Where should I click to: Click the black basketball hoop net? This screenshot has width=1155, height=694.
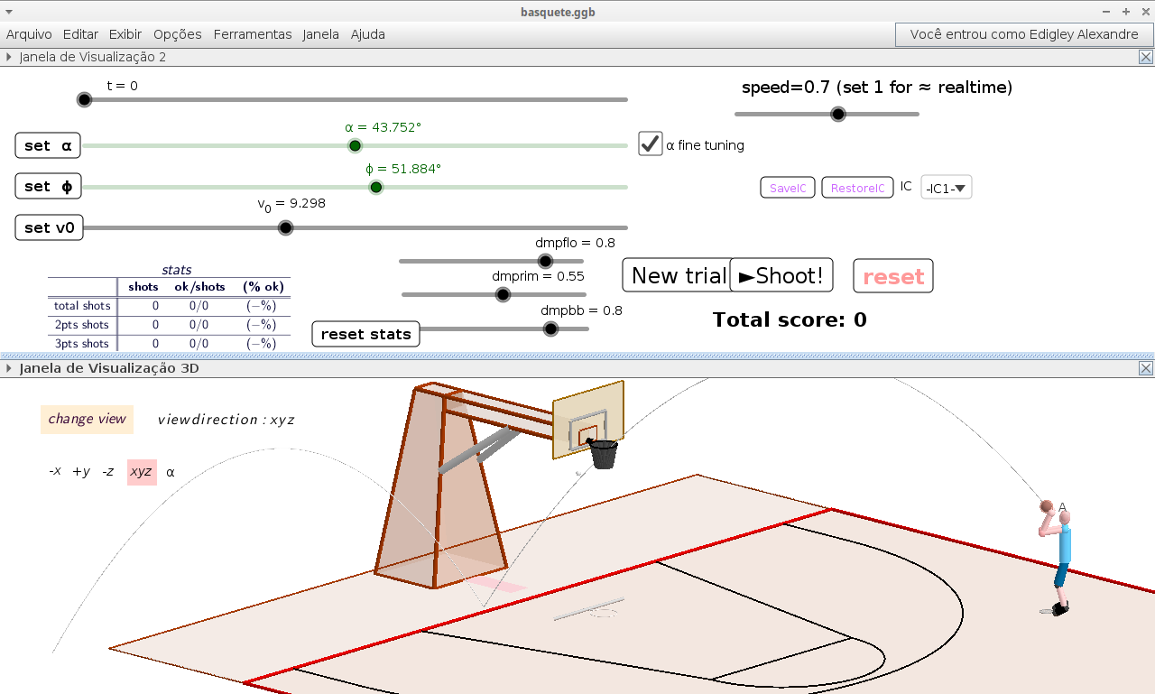tap(604, 454)
